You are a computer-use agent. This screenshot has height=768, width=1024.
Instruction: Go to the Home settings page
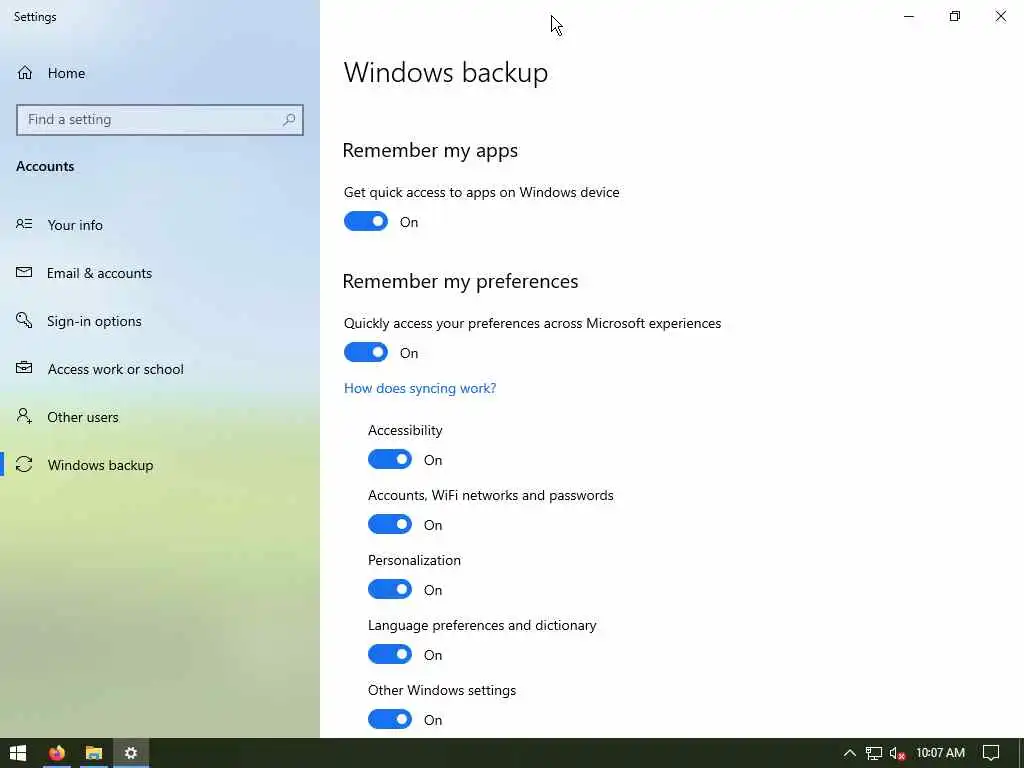pos(159,72)
